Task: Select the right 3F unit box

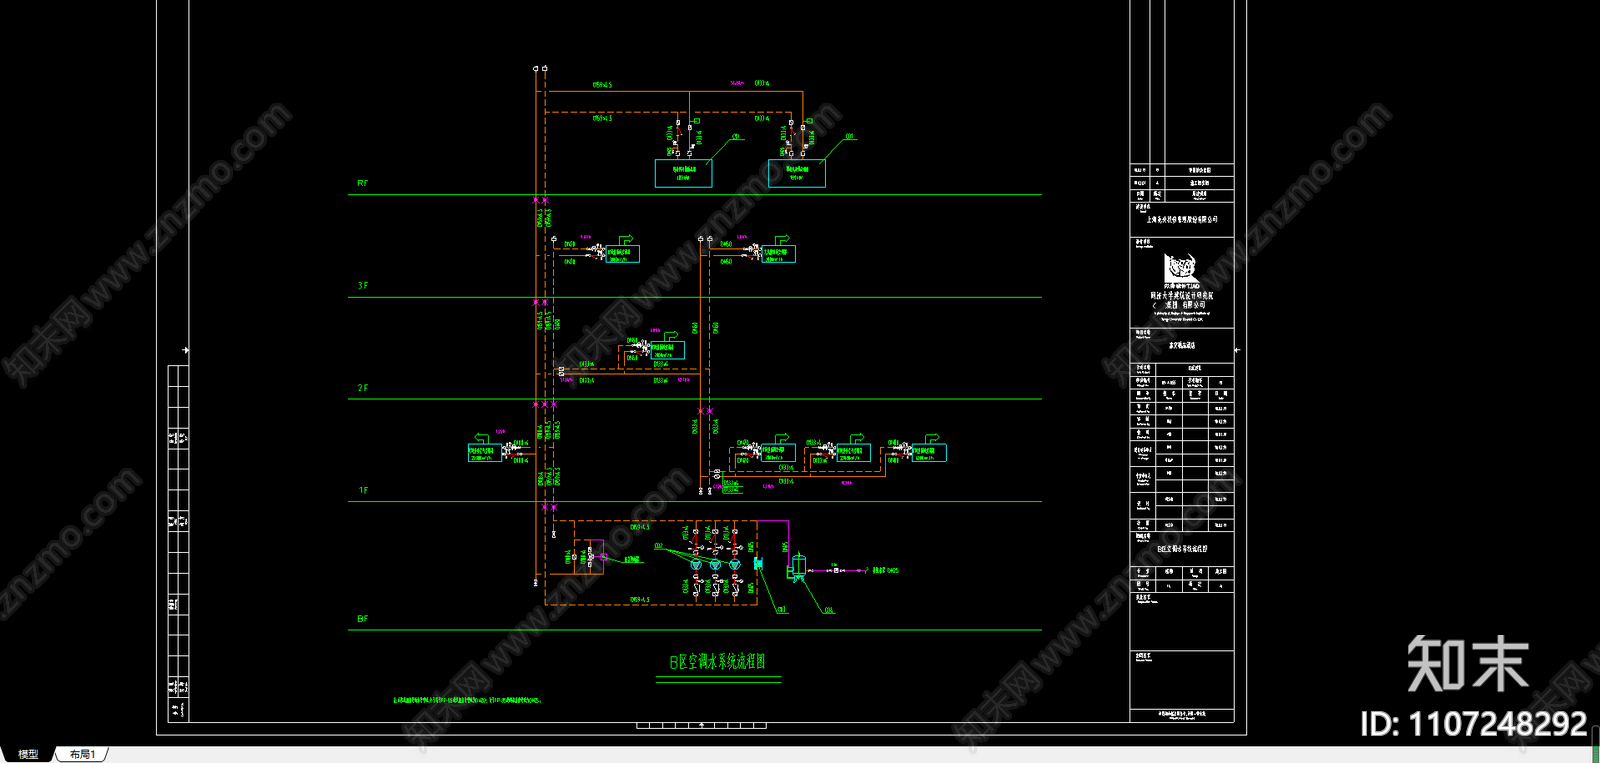Action: (778, 255)
